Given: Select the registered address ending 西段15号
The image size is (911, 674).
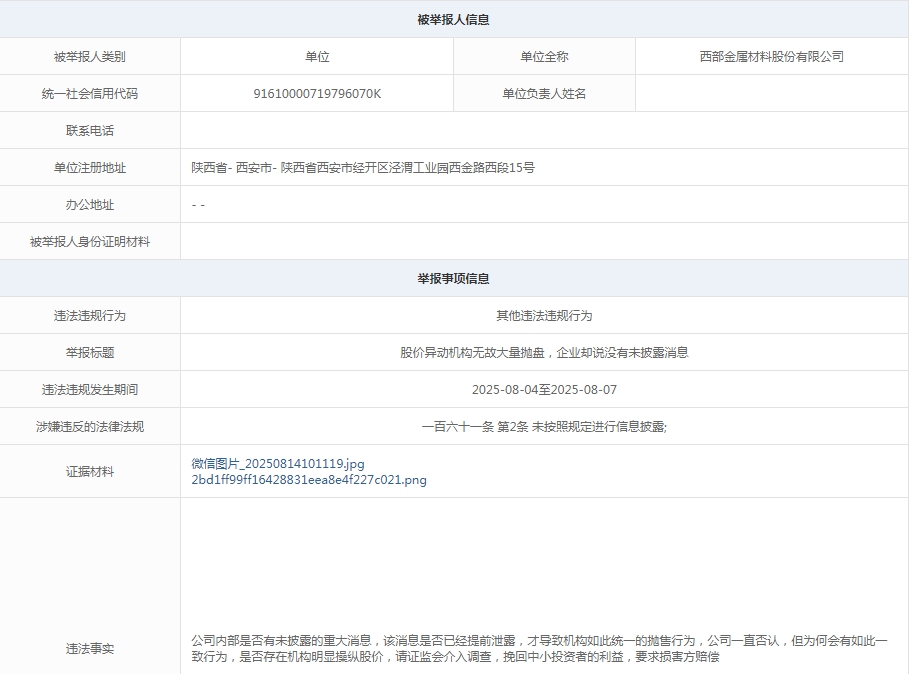Looking at the screenshot, I should click(x=363, y=168).
